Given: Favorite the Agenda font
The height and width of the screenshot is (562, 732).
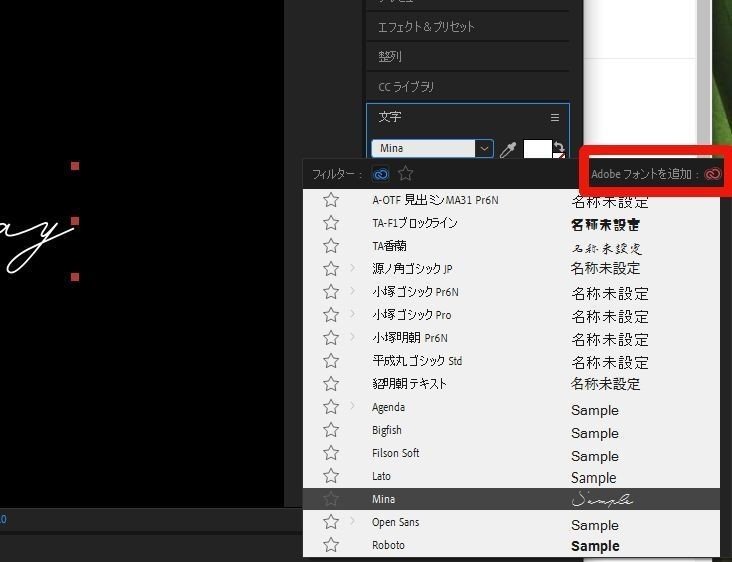Looking at the screenshot, I should pos(331,407).
